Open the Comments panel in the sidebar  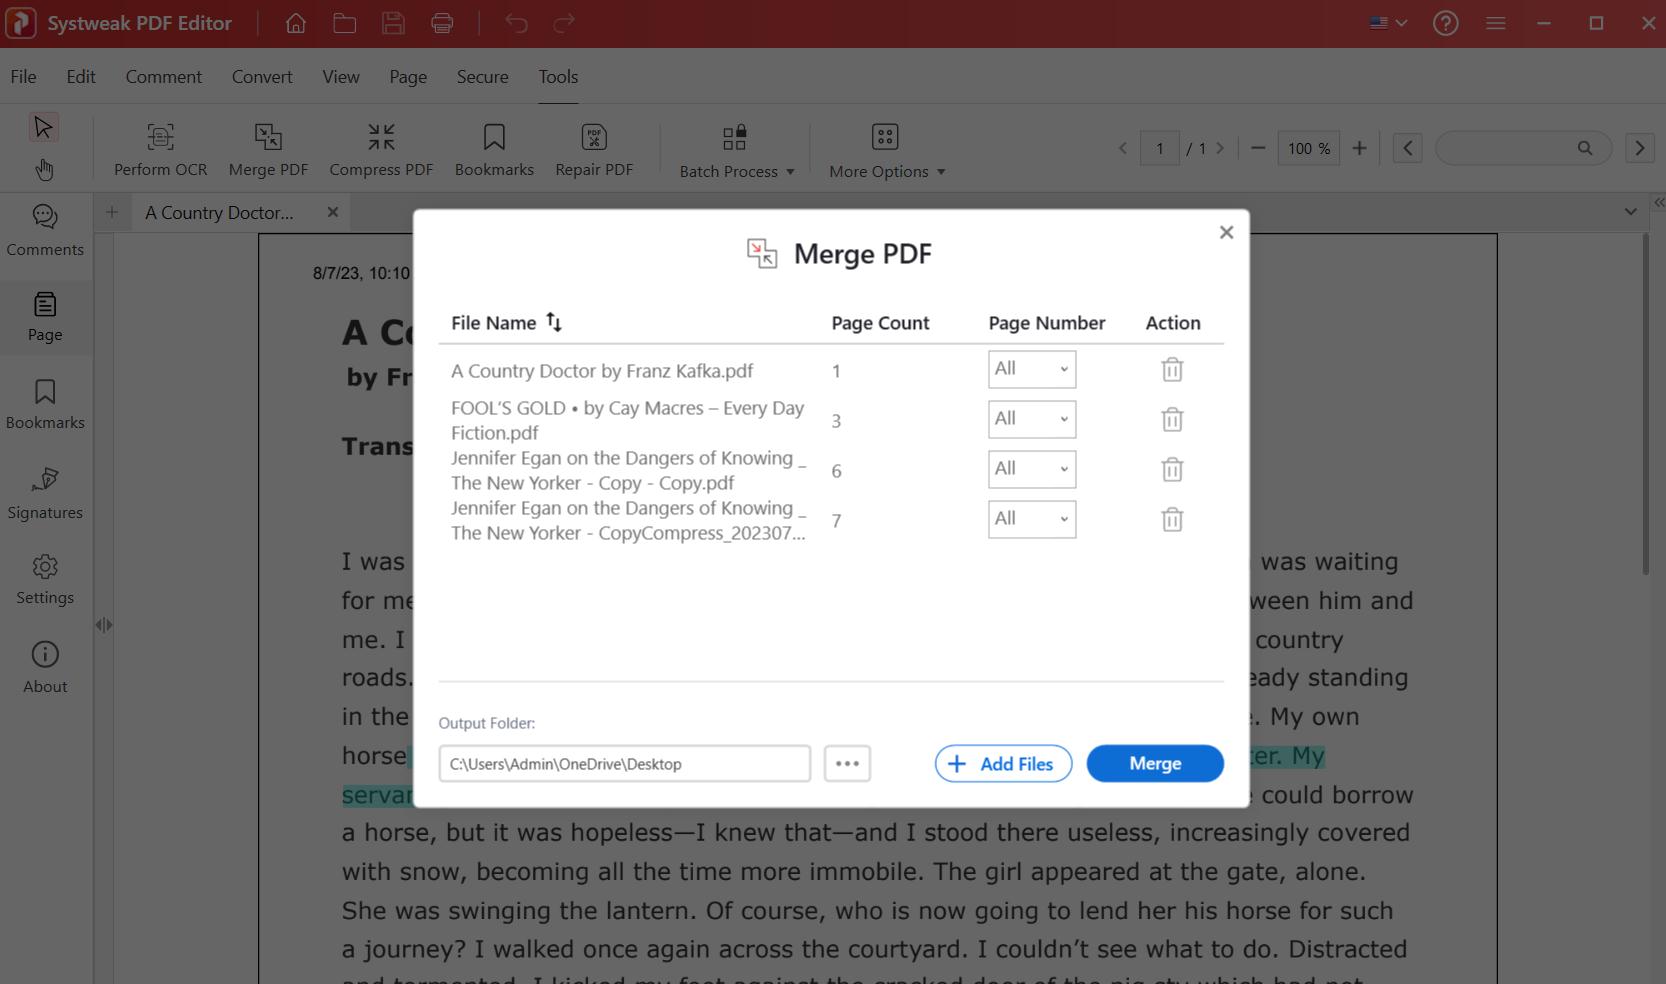[44, 230]
